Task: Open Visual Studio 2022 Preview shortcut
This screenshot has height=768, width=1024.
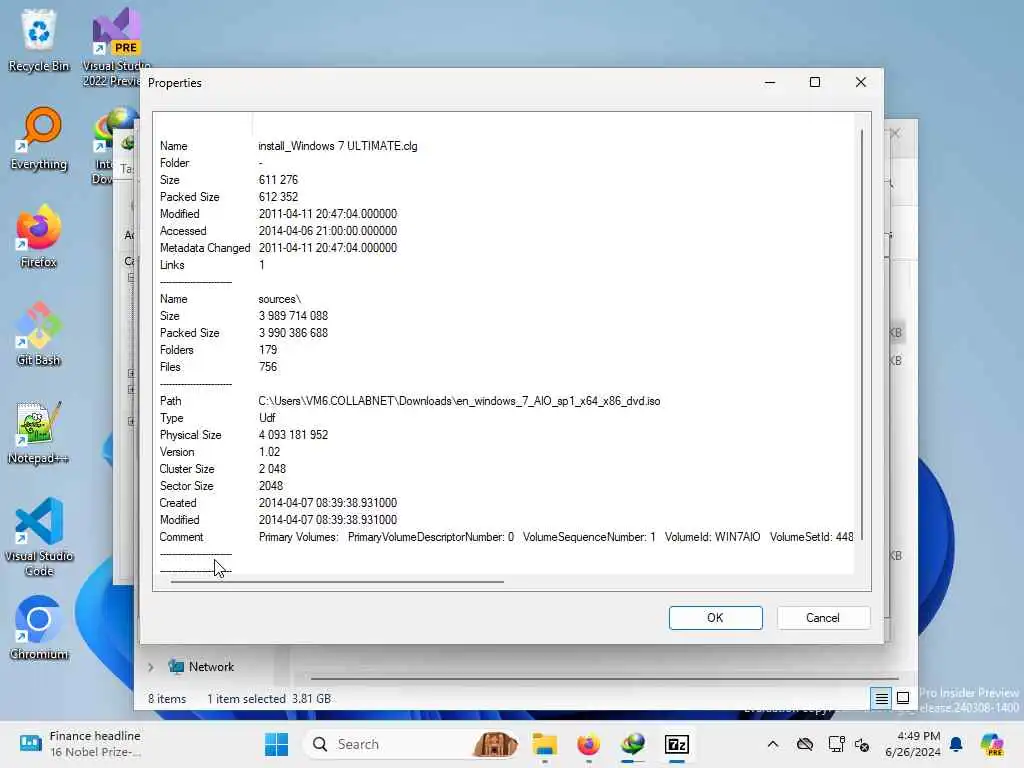Action: pos(116,47)
